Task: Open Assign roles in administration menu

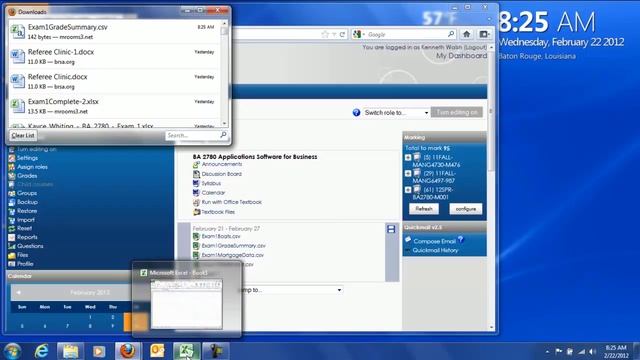Action: 32,167
